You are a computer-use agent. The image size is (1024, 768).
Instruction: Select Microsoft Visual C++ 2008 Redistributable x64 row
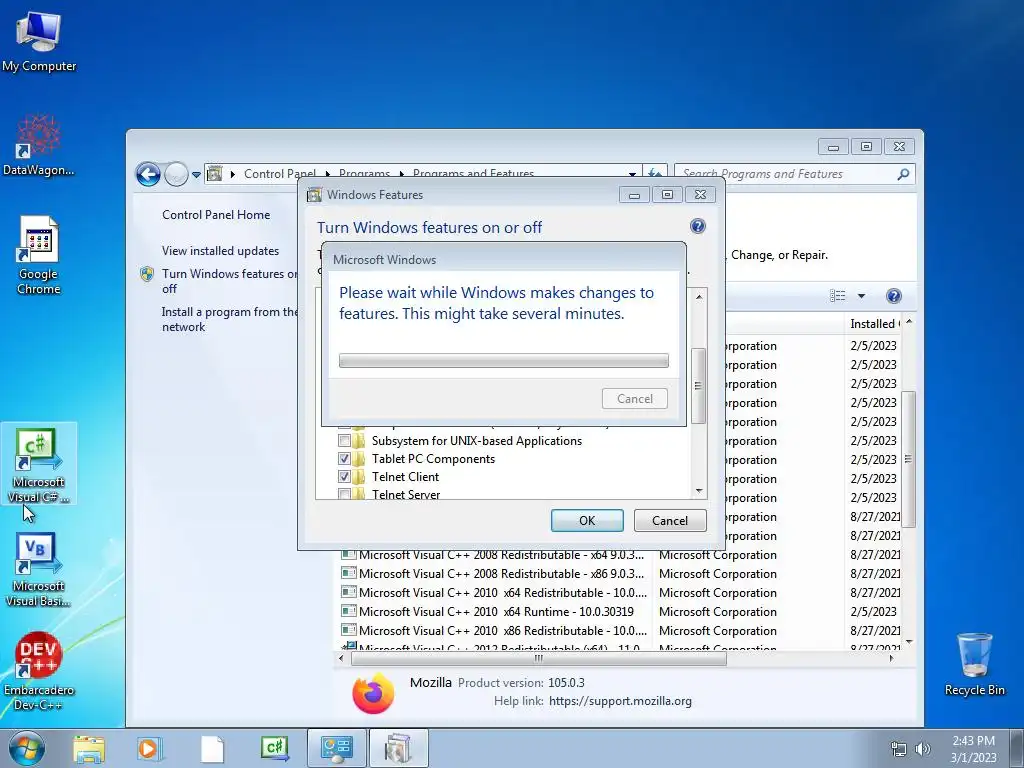tap(618, 555)
